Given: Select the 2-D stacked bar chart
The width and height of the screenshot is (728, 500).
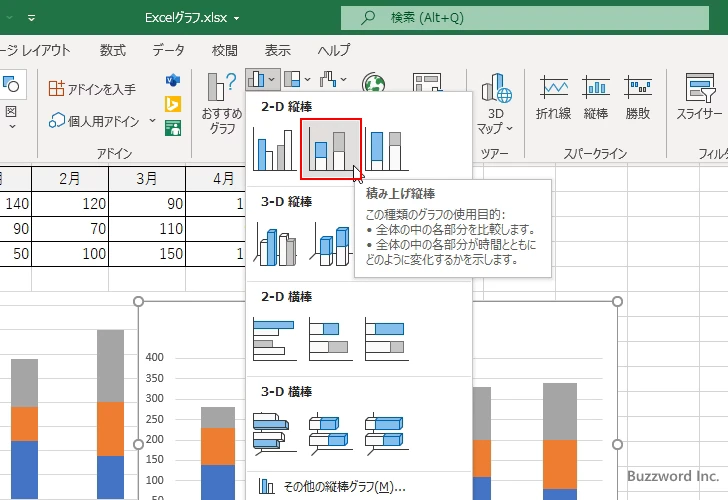Looking at the screenshot, I should click(331, 339).
